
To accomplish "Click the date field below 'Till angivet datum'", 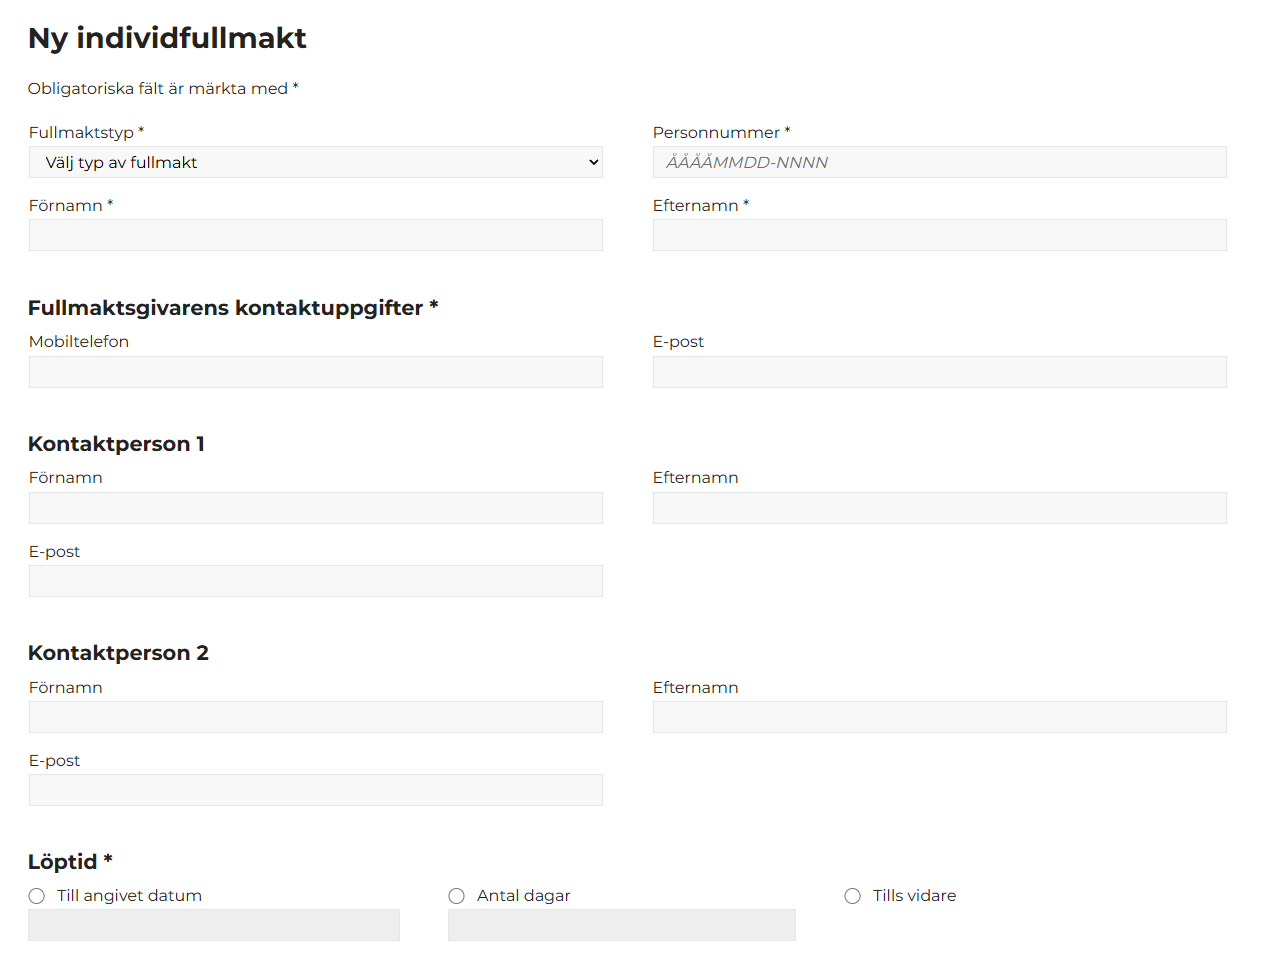I will (214, 925).
